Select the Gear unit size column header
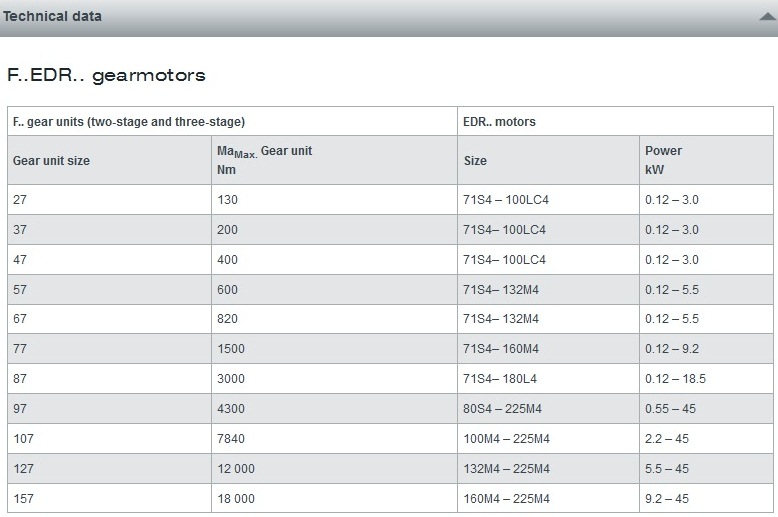Viewport: 778px width, 517px height. pos(51,160)
